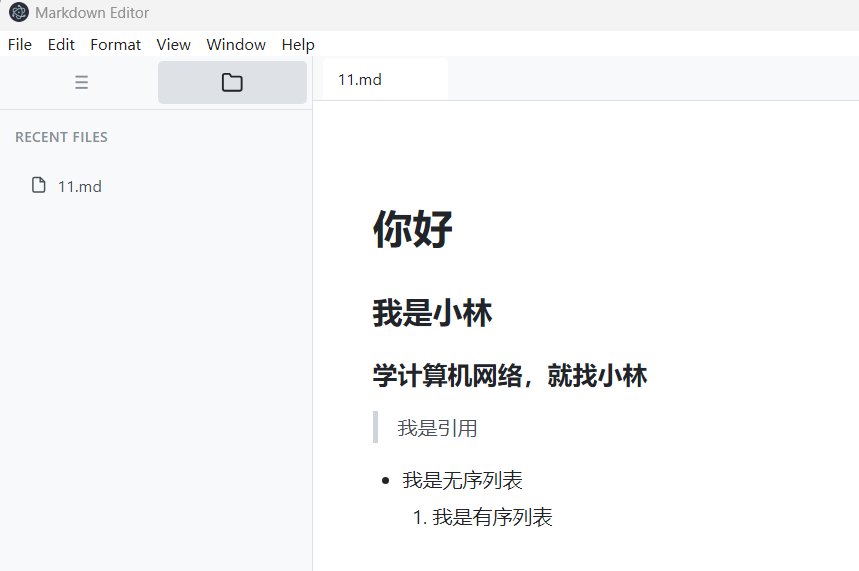Viewport: 859px width, 571px height.
Task: Open the Format menu
Action: (115, 44)
